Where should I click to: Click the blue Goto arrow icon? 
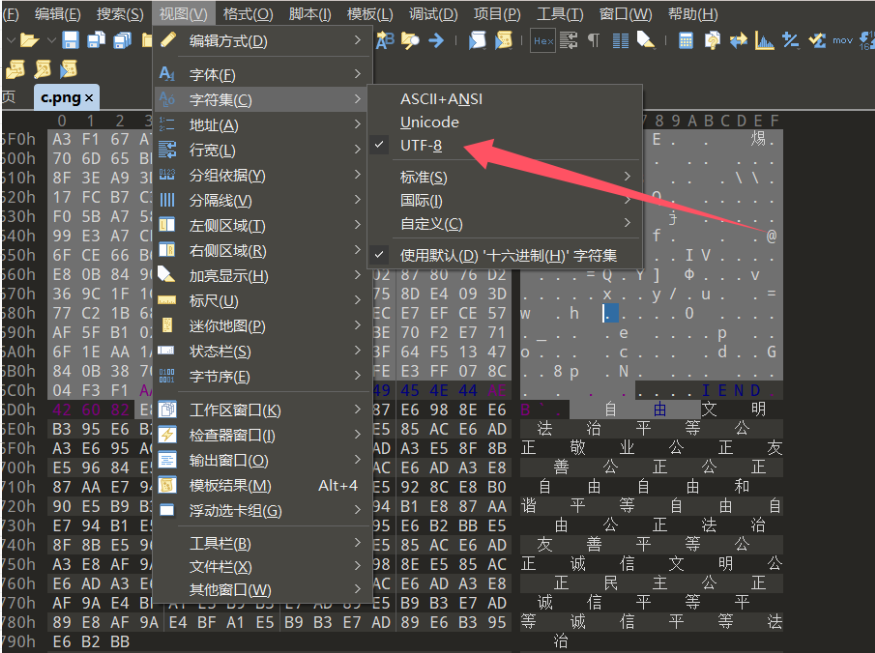click(x=436, y=40)
